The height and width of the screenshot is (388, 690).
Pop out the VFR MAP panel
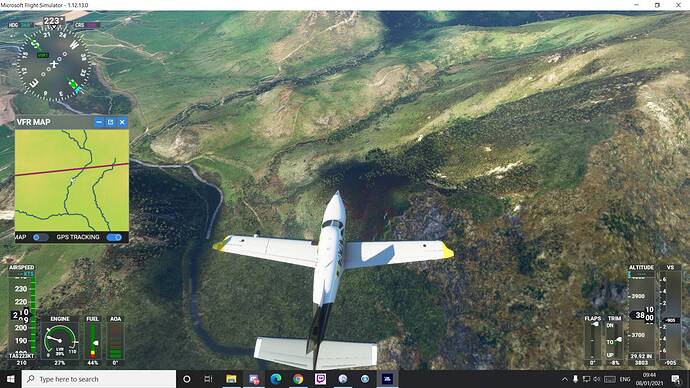(x=110, y=122)
